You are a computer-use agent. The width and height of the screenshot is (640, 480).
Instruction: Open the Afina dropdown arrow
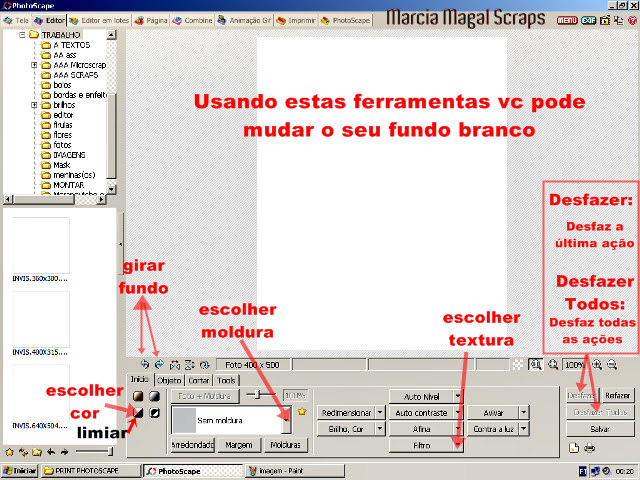458,429
